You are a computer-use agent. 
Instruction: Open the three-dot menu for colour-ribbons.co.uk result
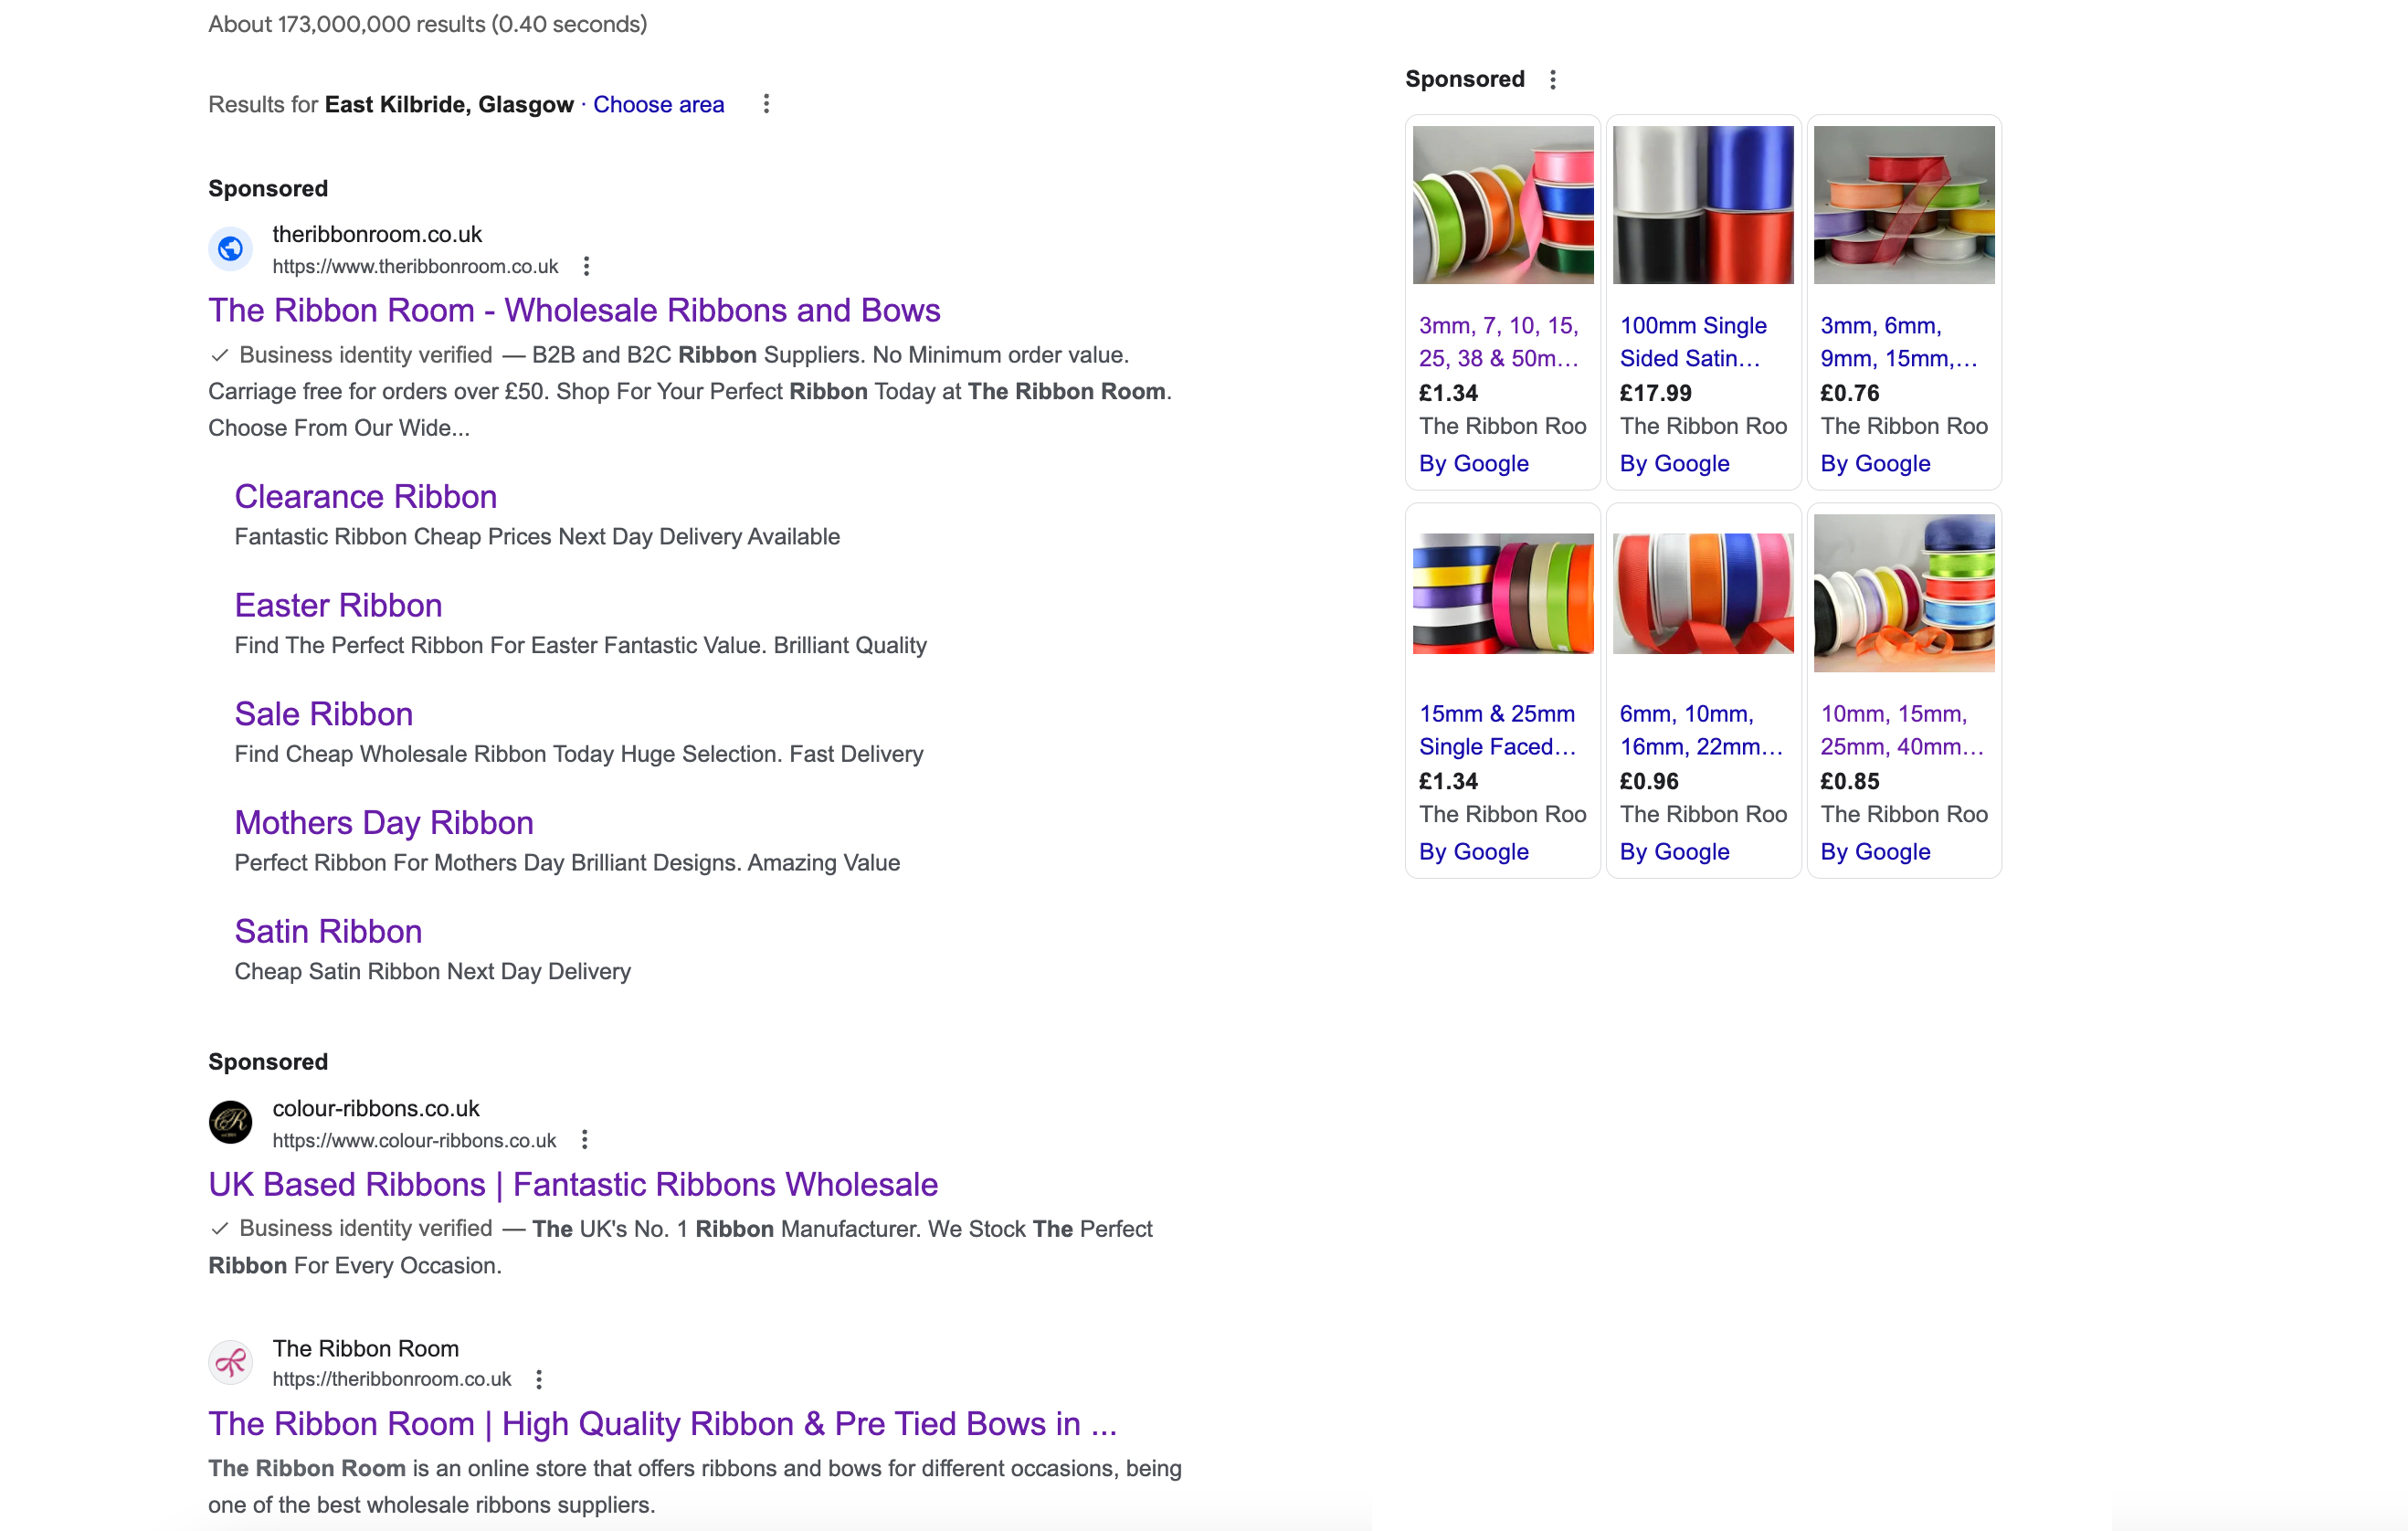coord(585,1139)
